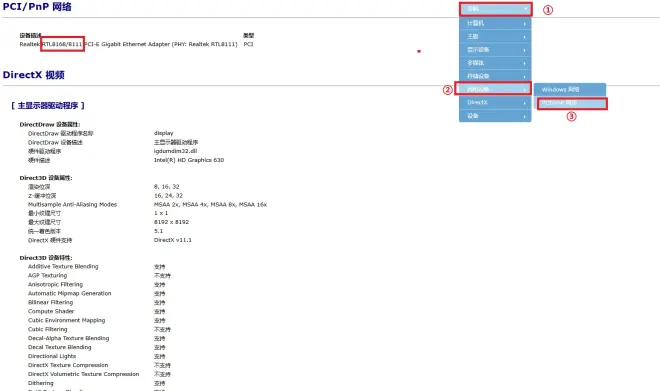Expand the 主板 menu entry
This screenshot has height=391, width=660.
(495, 37)
